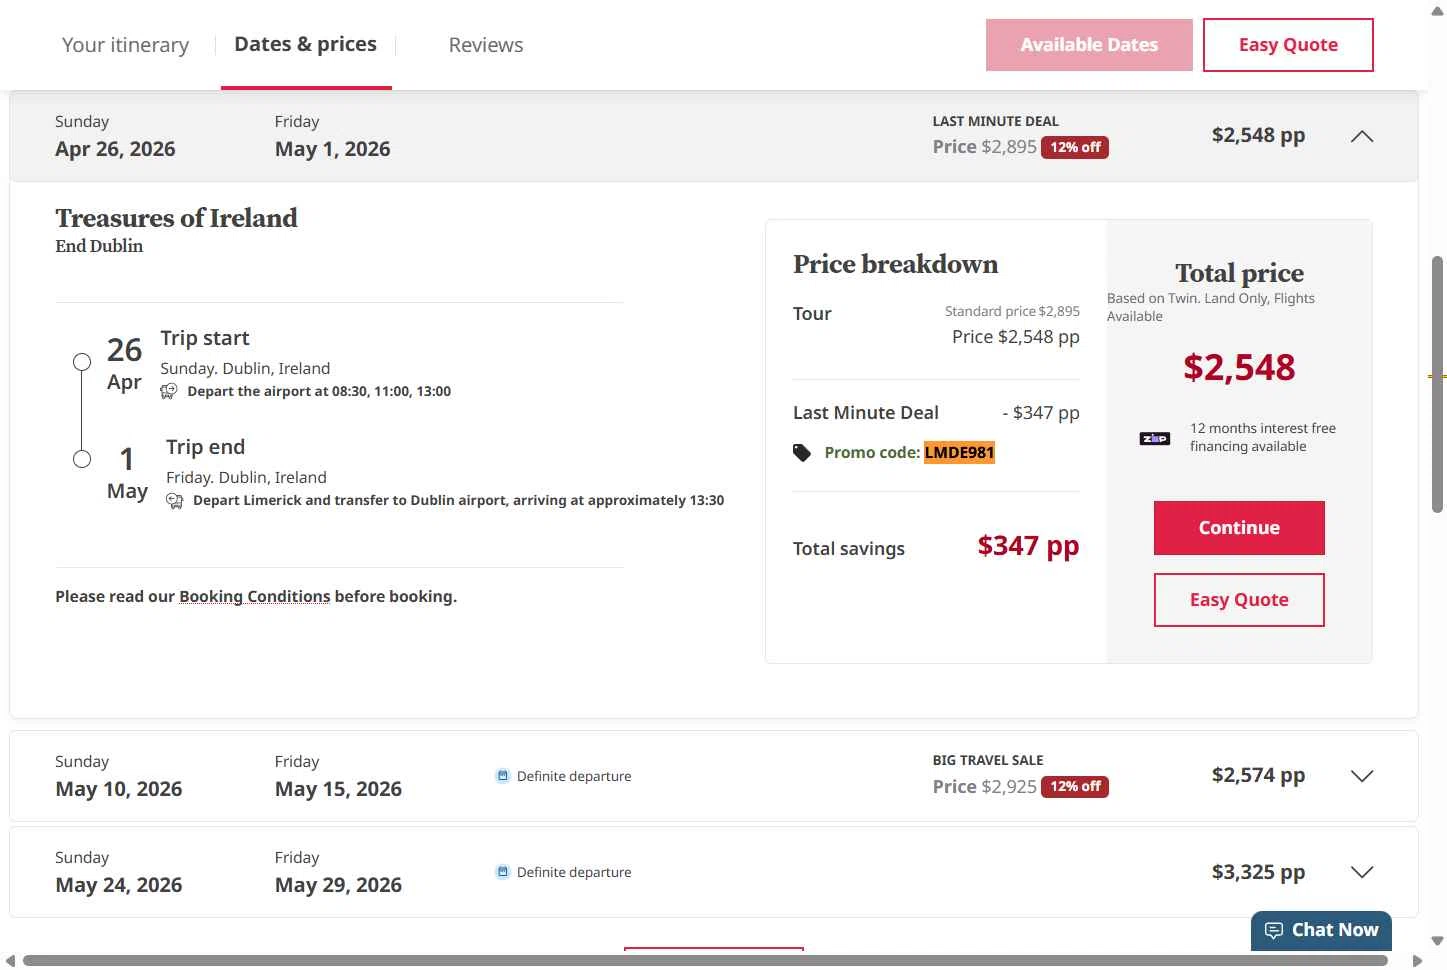Click the scroll down arrow
The width and height of the screenshot is (1447, 970).
pyautogui.click(x=1437, y=941)
